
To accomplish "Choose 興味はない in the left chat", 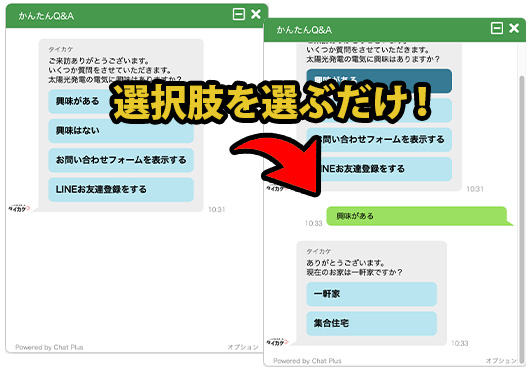I will tap(121, 131).
